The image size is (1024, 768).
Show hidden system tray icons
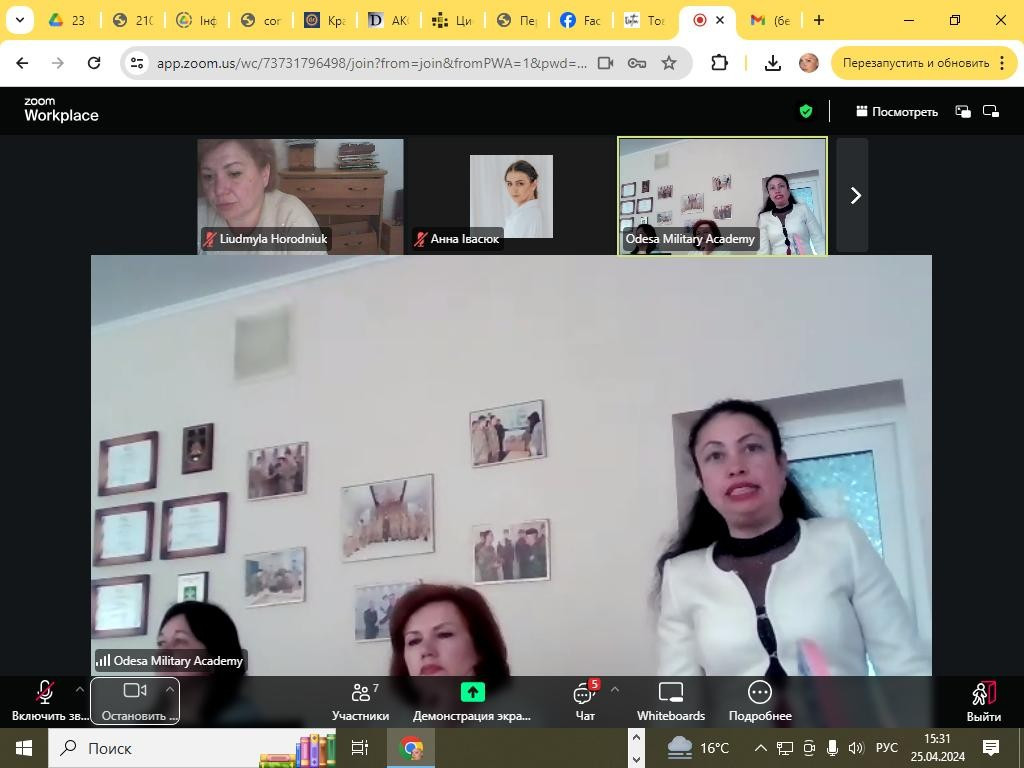click(760, 748)
